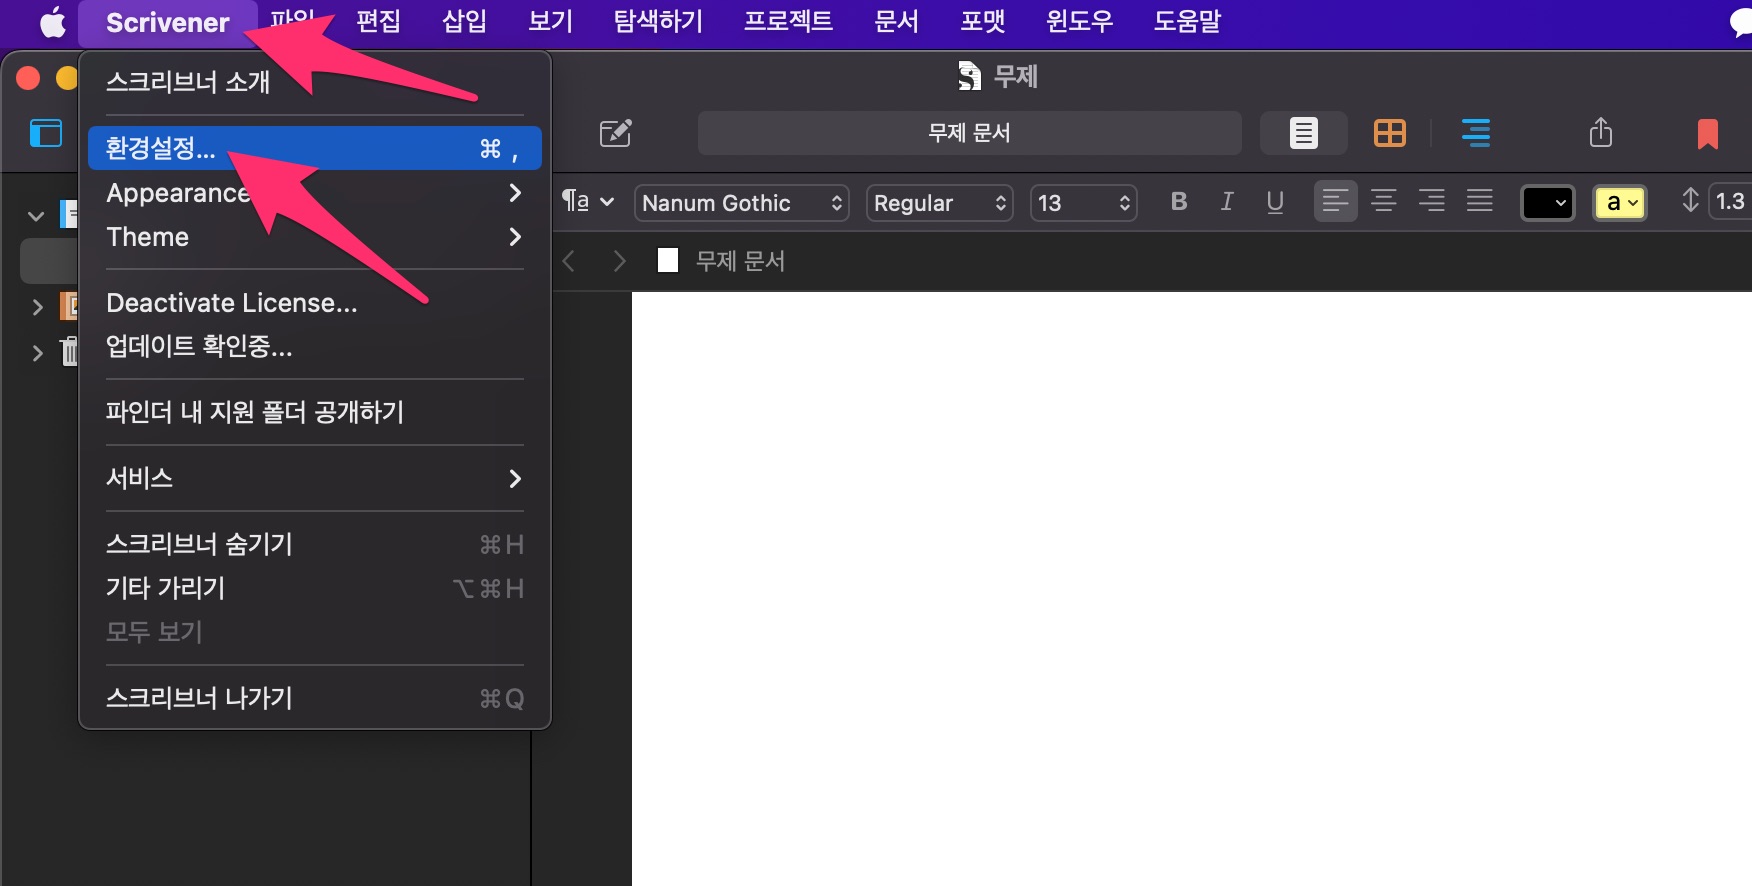Open the 윈도우 menu
Screen dimensions: 1752x886
point(1079,21)
